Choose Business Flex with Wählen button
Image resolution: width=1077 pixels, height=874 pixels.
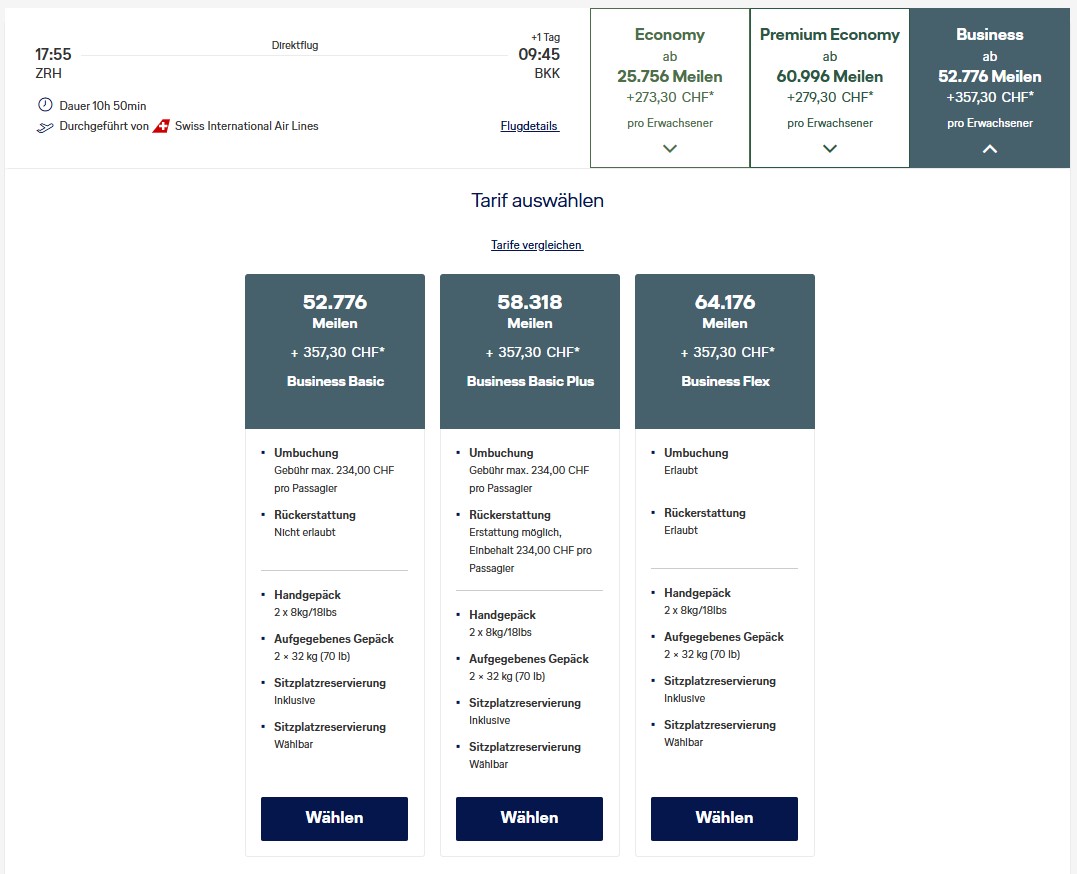click(725, 818)
